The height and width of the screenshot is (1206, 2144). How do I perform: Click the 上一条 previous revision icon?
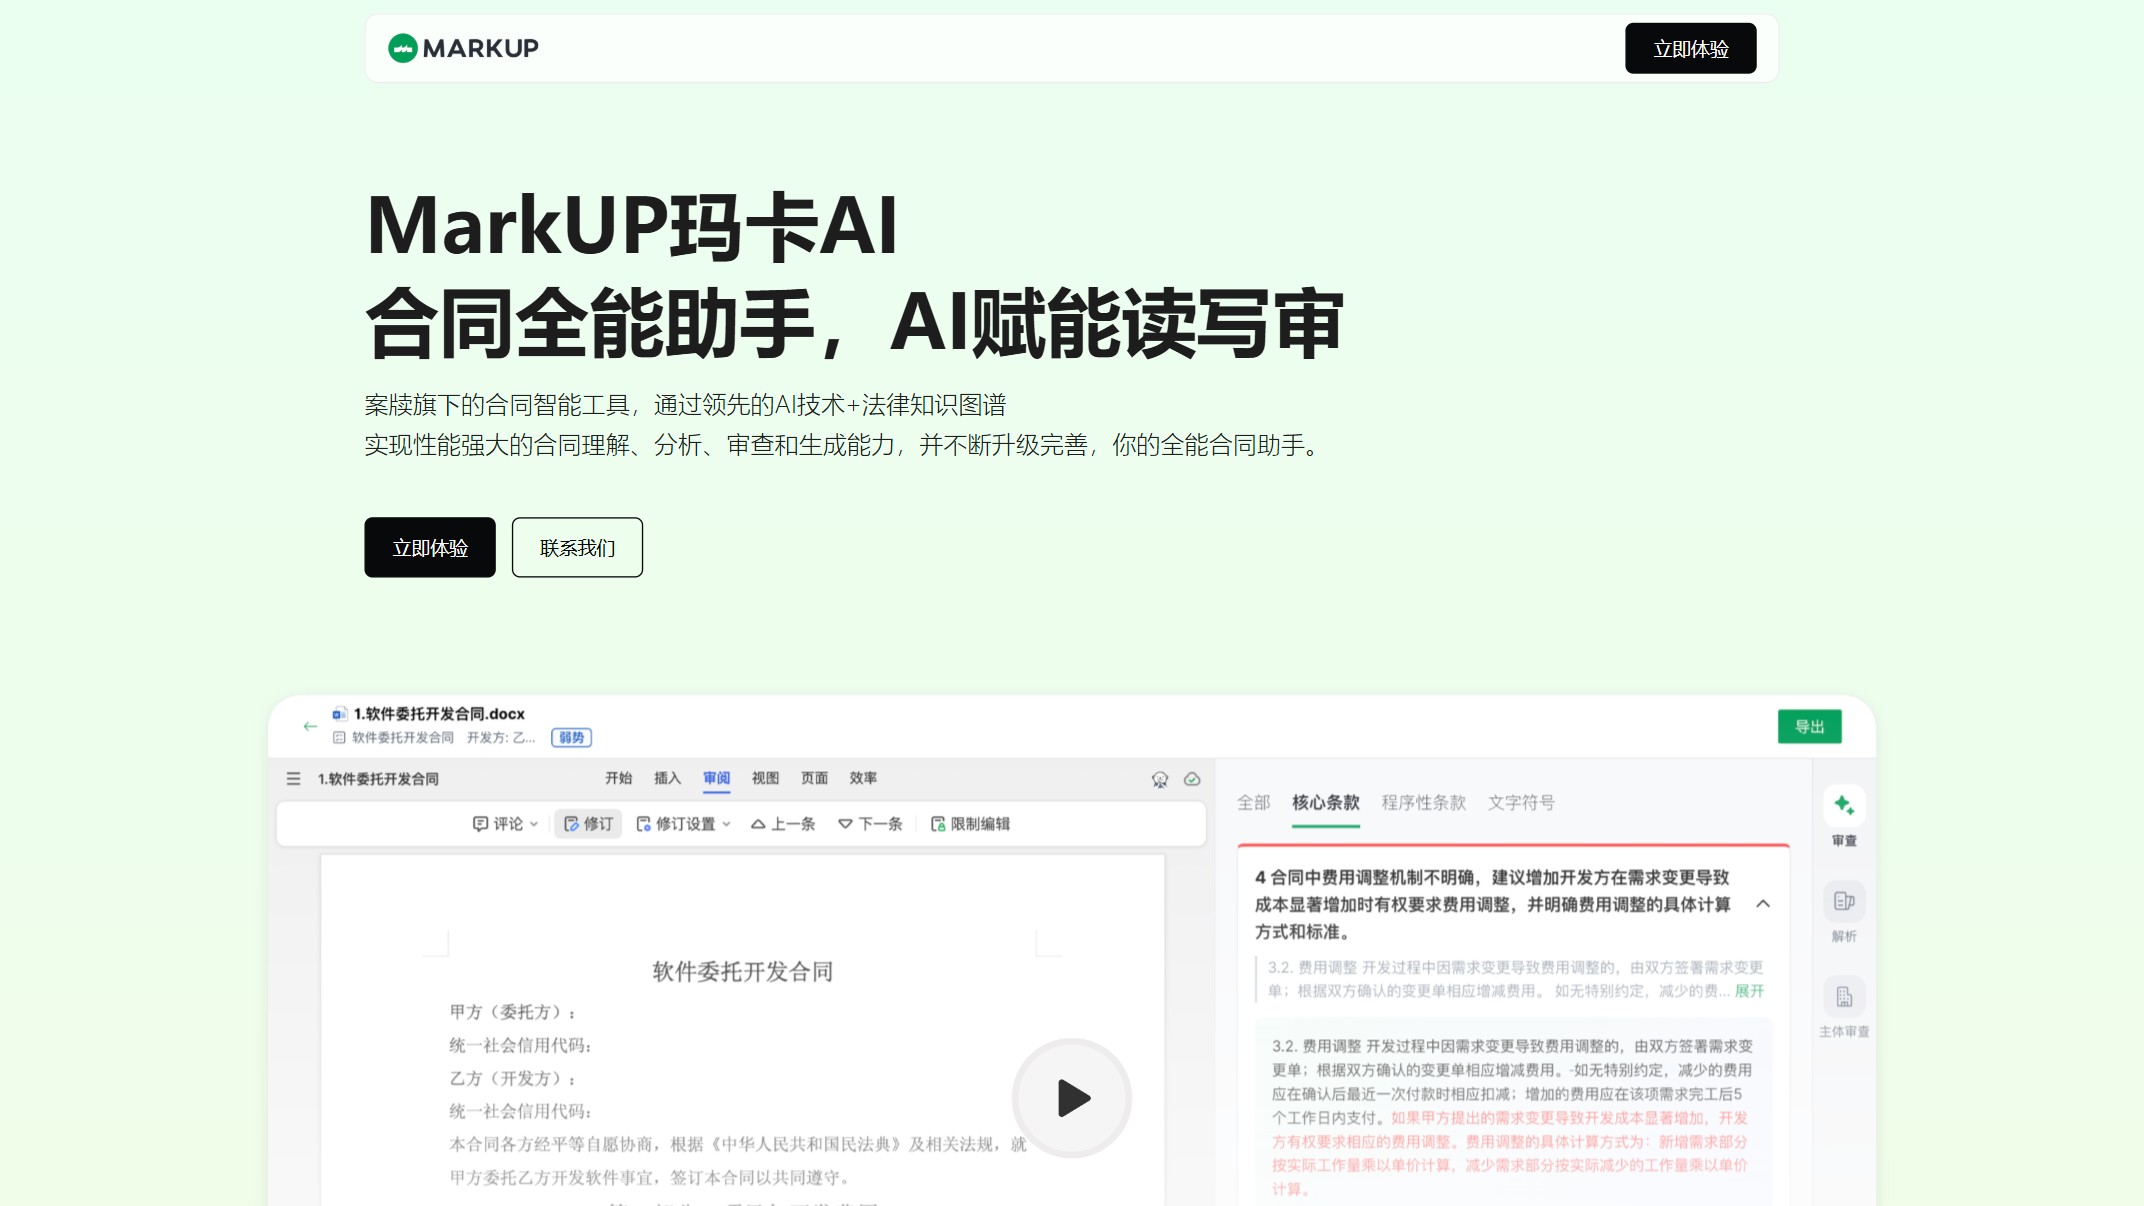[783, 823]
